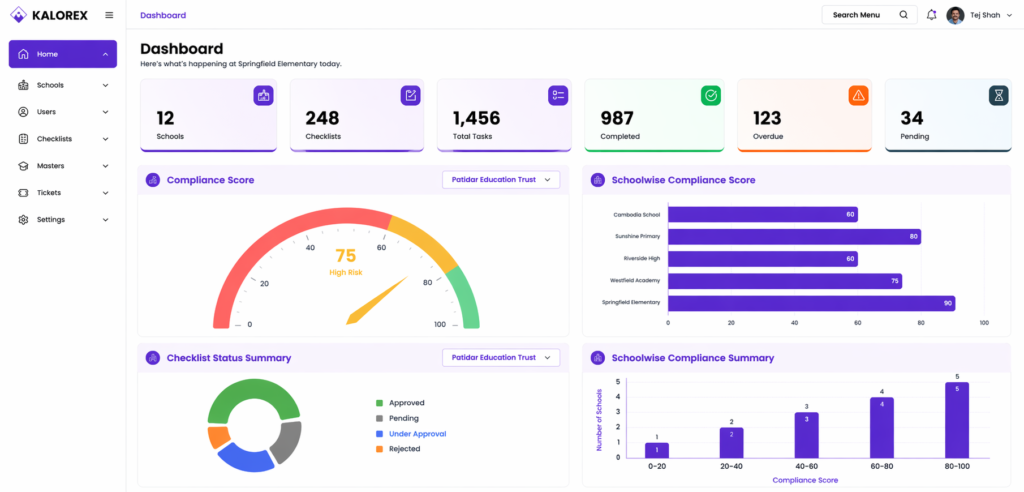Click the Schools card icon
The image size is (1024, 492).
[263, 95]
